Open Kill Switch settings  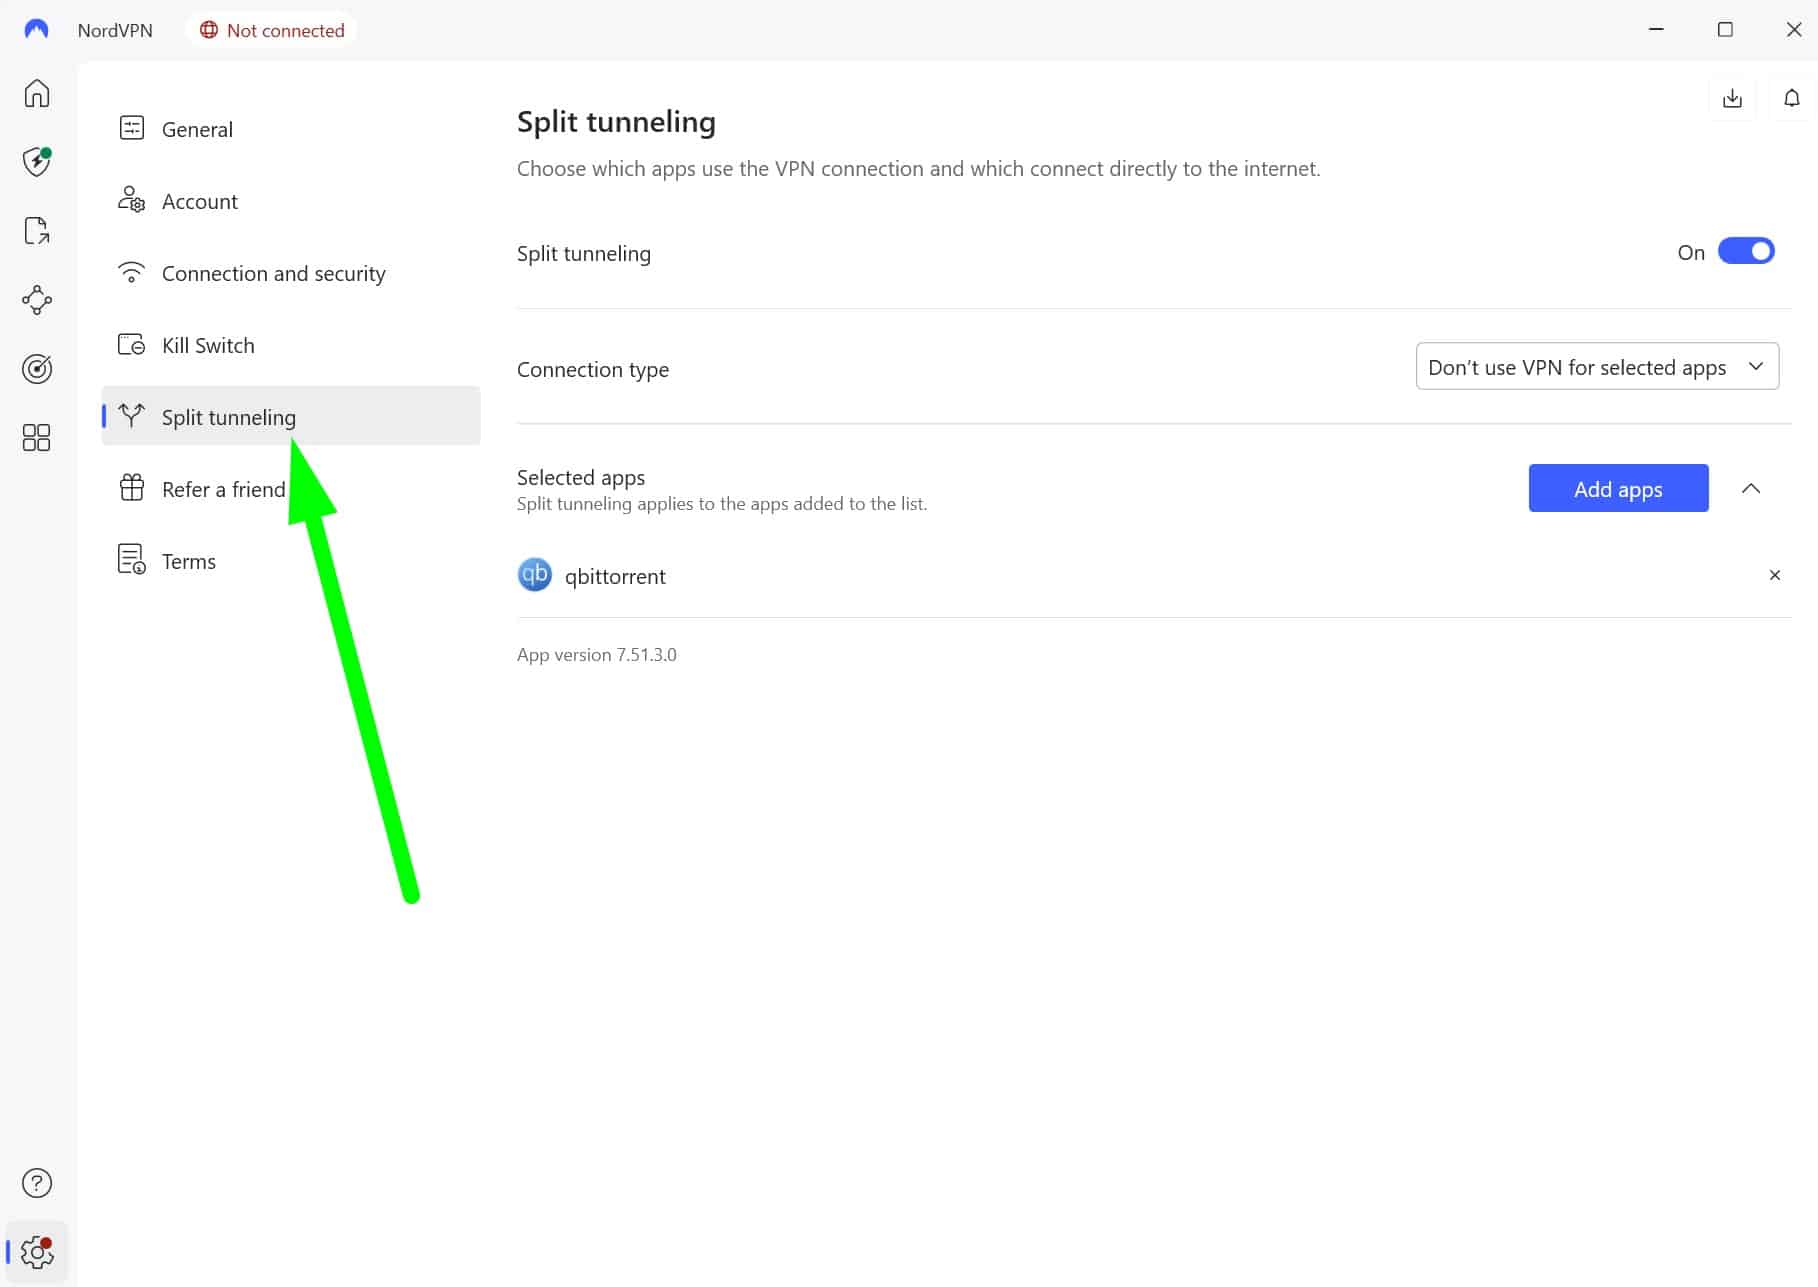(291, 345)
